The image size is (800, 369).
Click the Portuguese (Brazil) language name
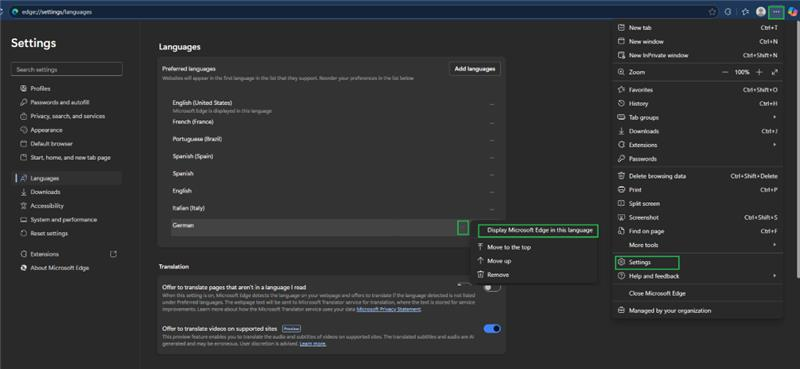(x=197, y=139)
